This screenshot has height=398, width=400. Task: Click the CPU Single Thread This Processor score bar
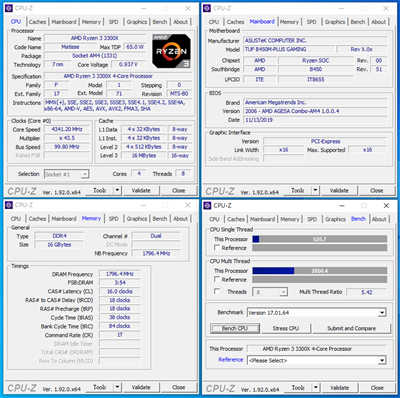[320, 239]
